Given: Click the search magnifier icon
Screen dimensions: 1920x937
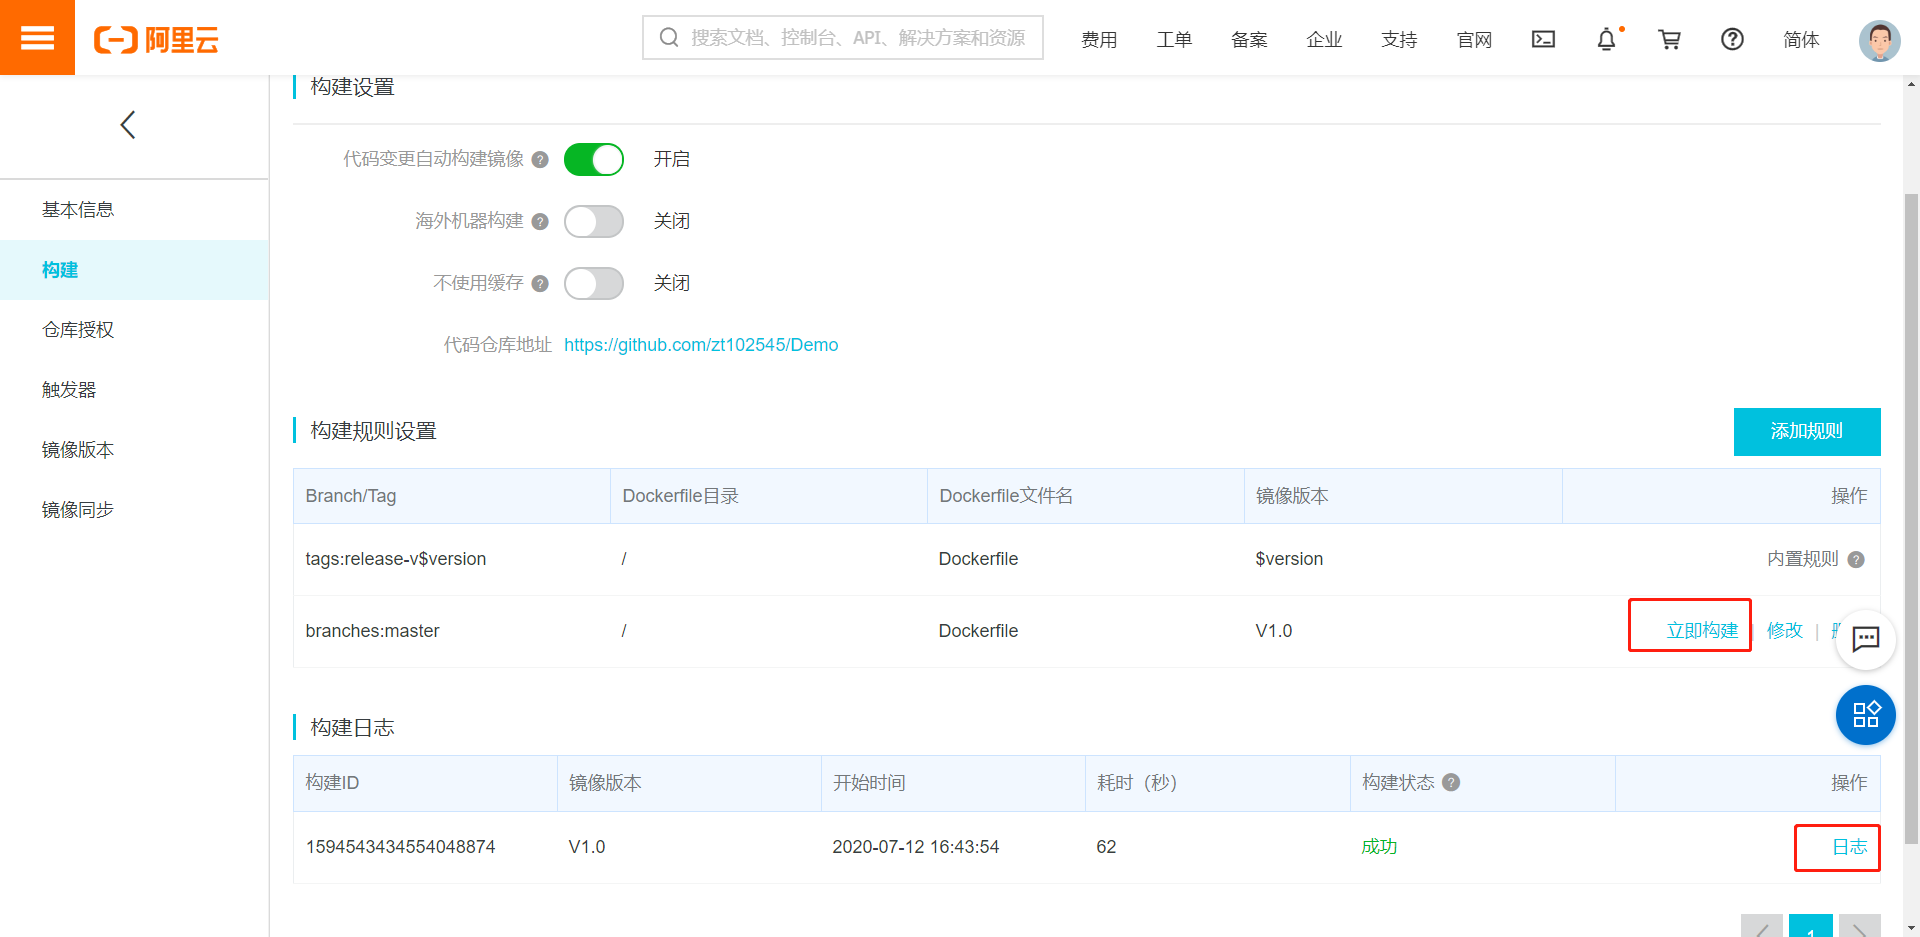Looking at the screenshot, I should 669,38.
